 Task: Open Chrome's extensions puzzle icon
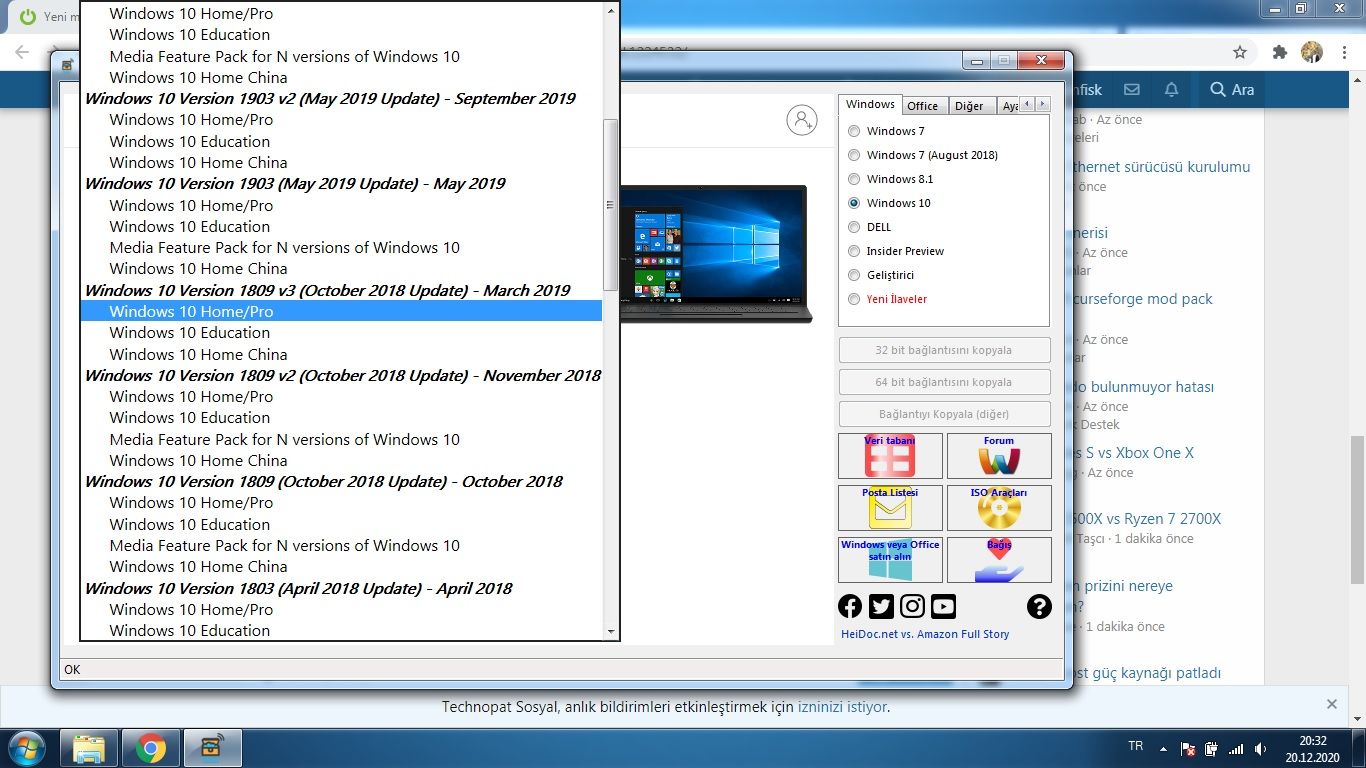point(1279,52)
